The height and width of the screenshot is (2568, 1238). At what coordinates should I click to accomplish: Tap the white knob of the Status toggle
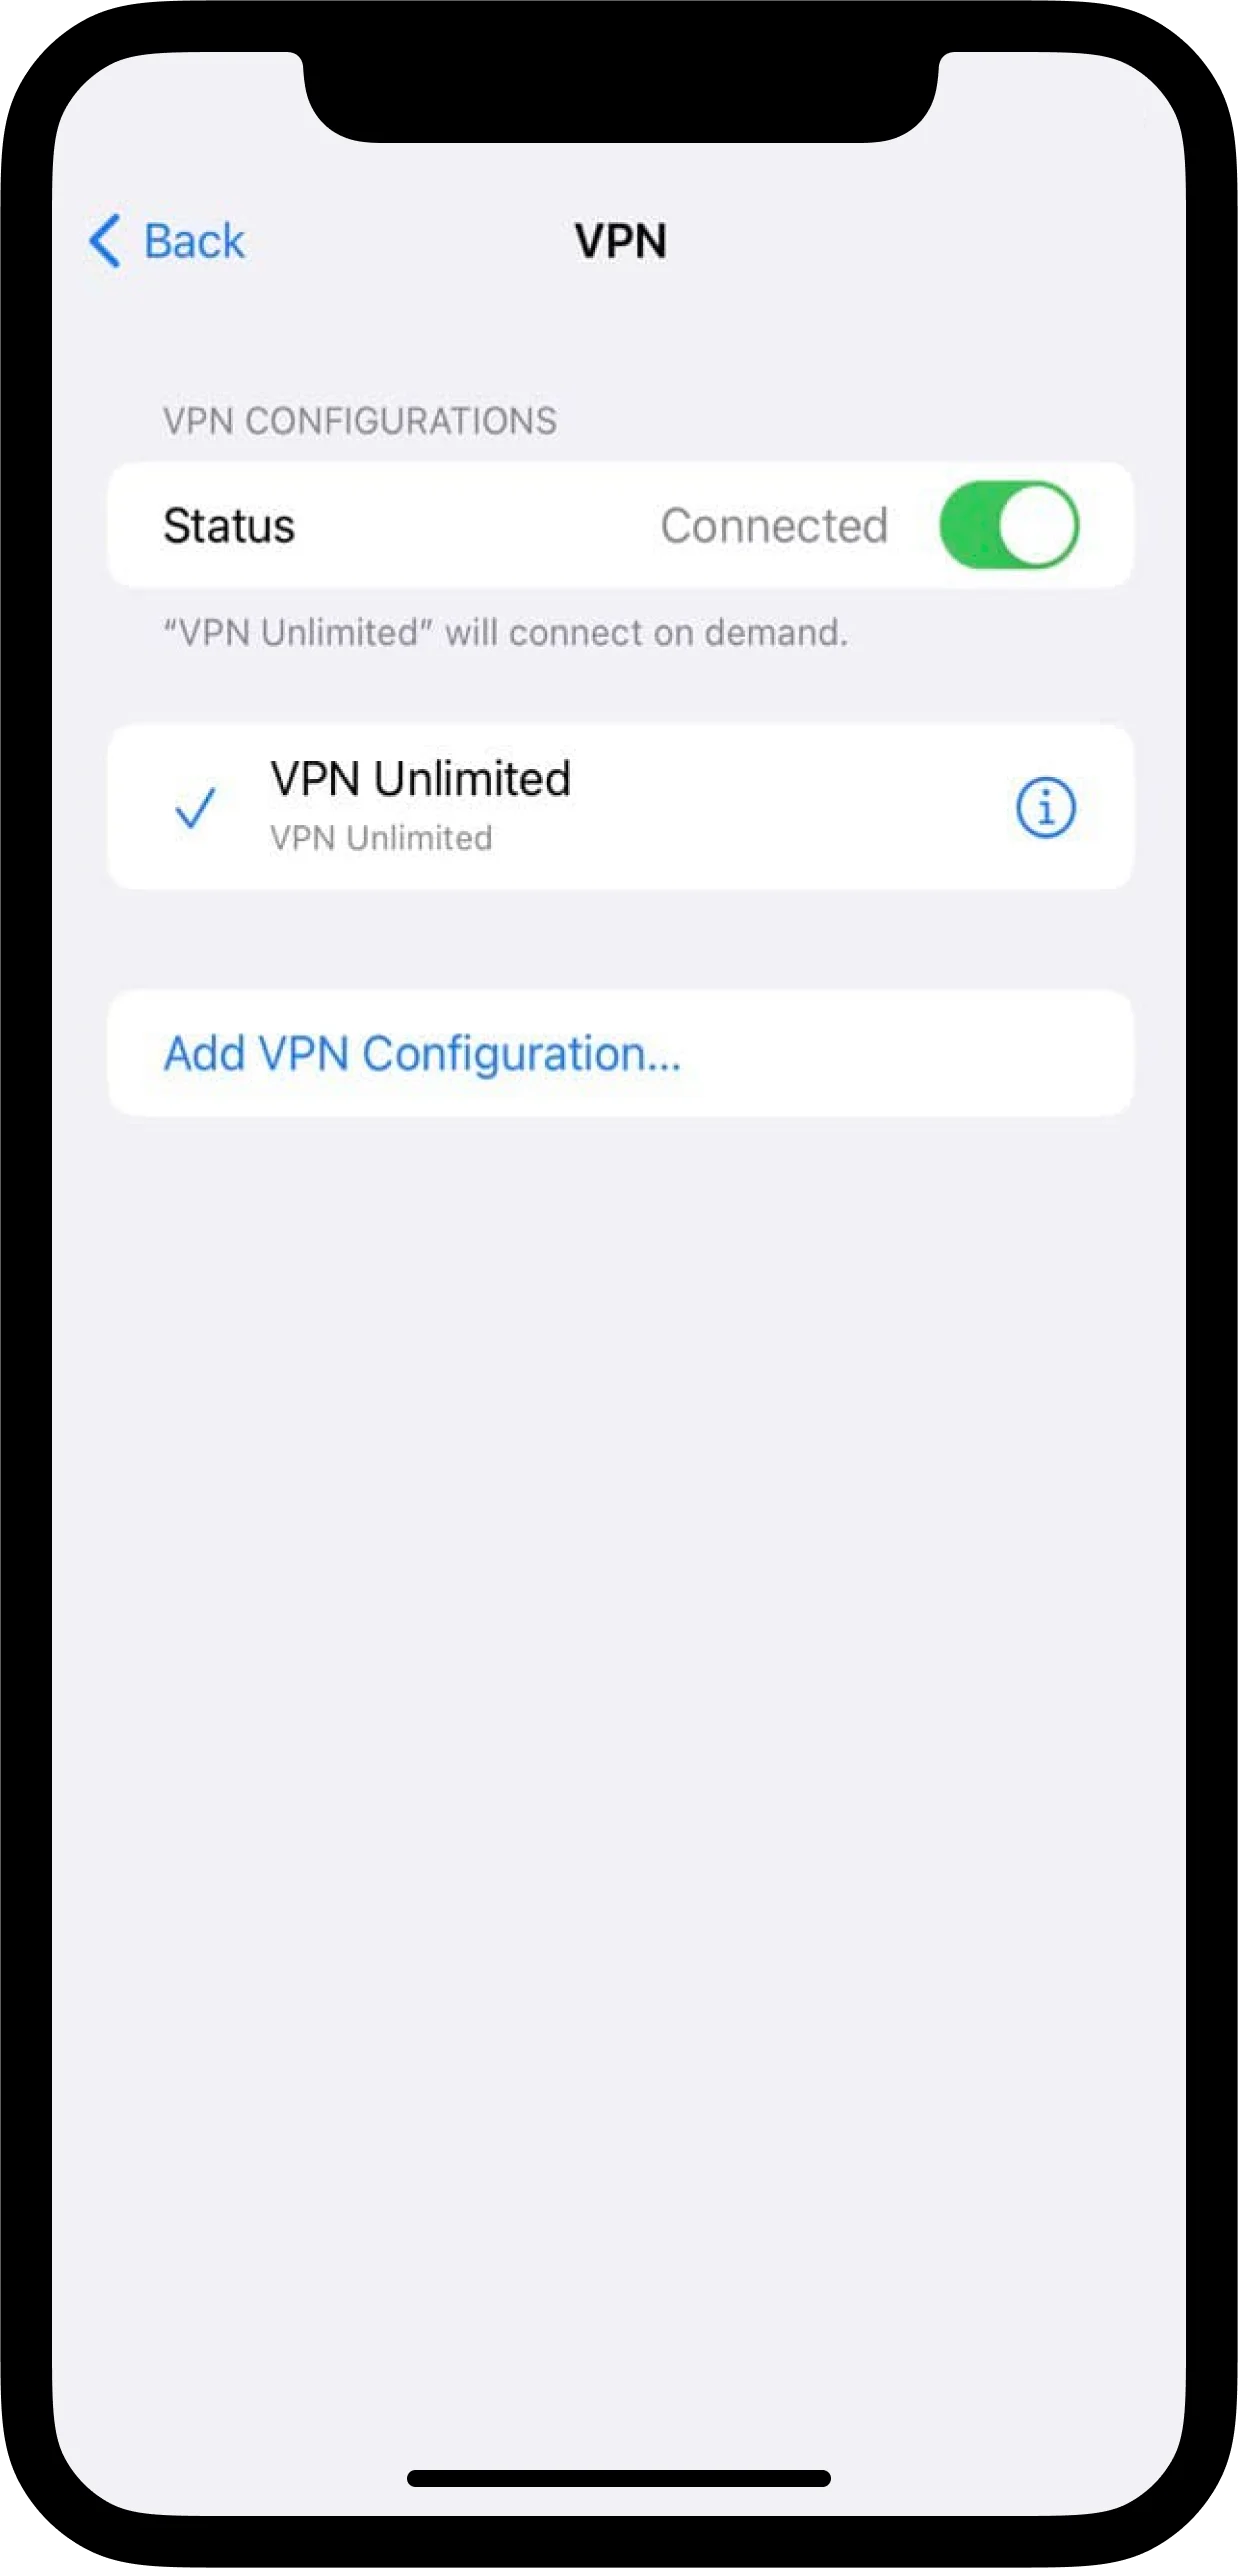[1036, 525]
